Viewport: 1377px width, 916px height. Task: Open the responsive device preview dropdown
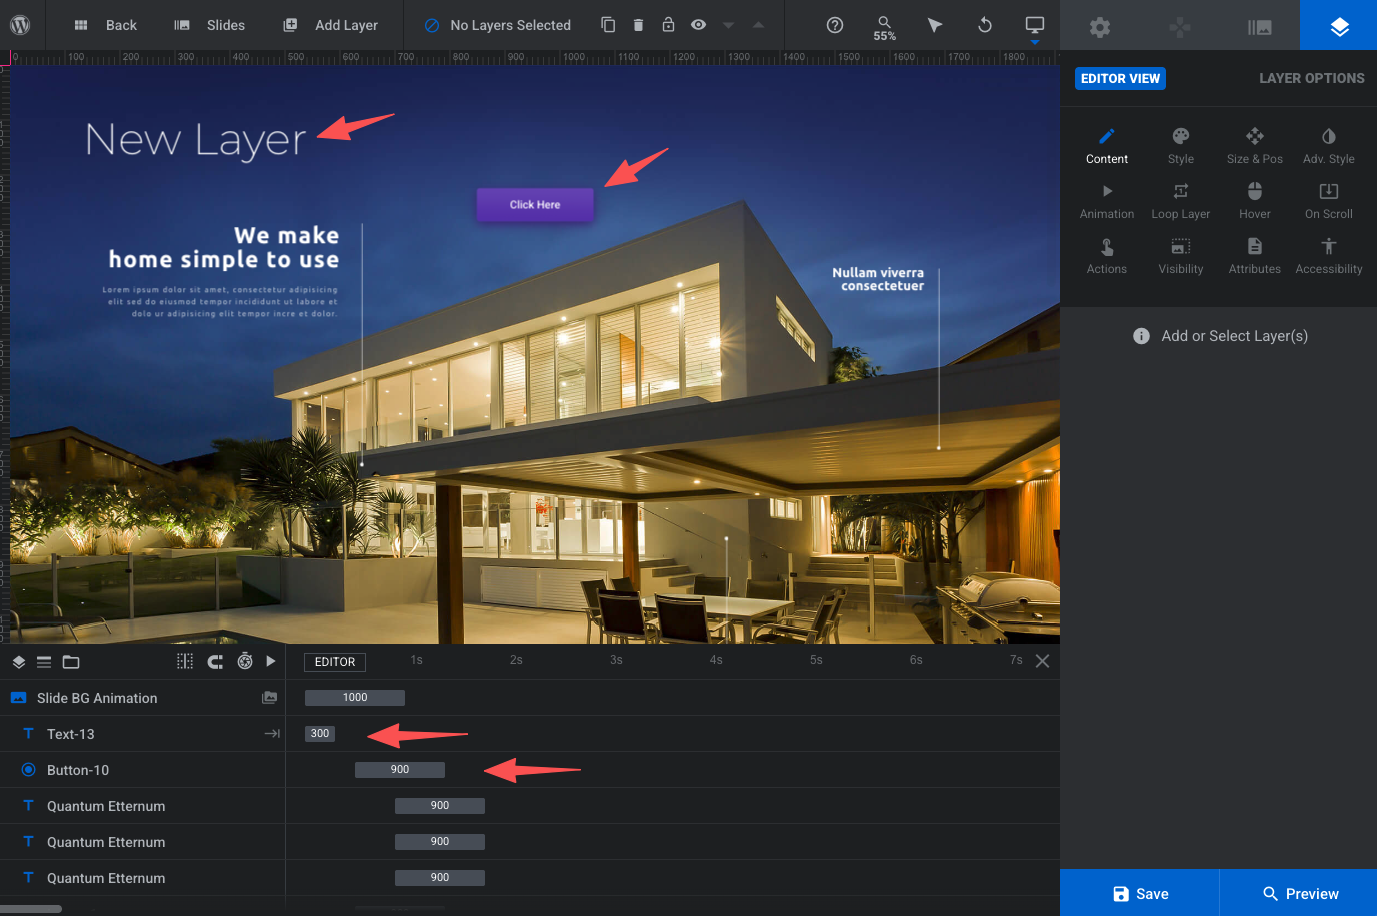[1035, 27]
